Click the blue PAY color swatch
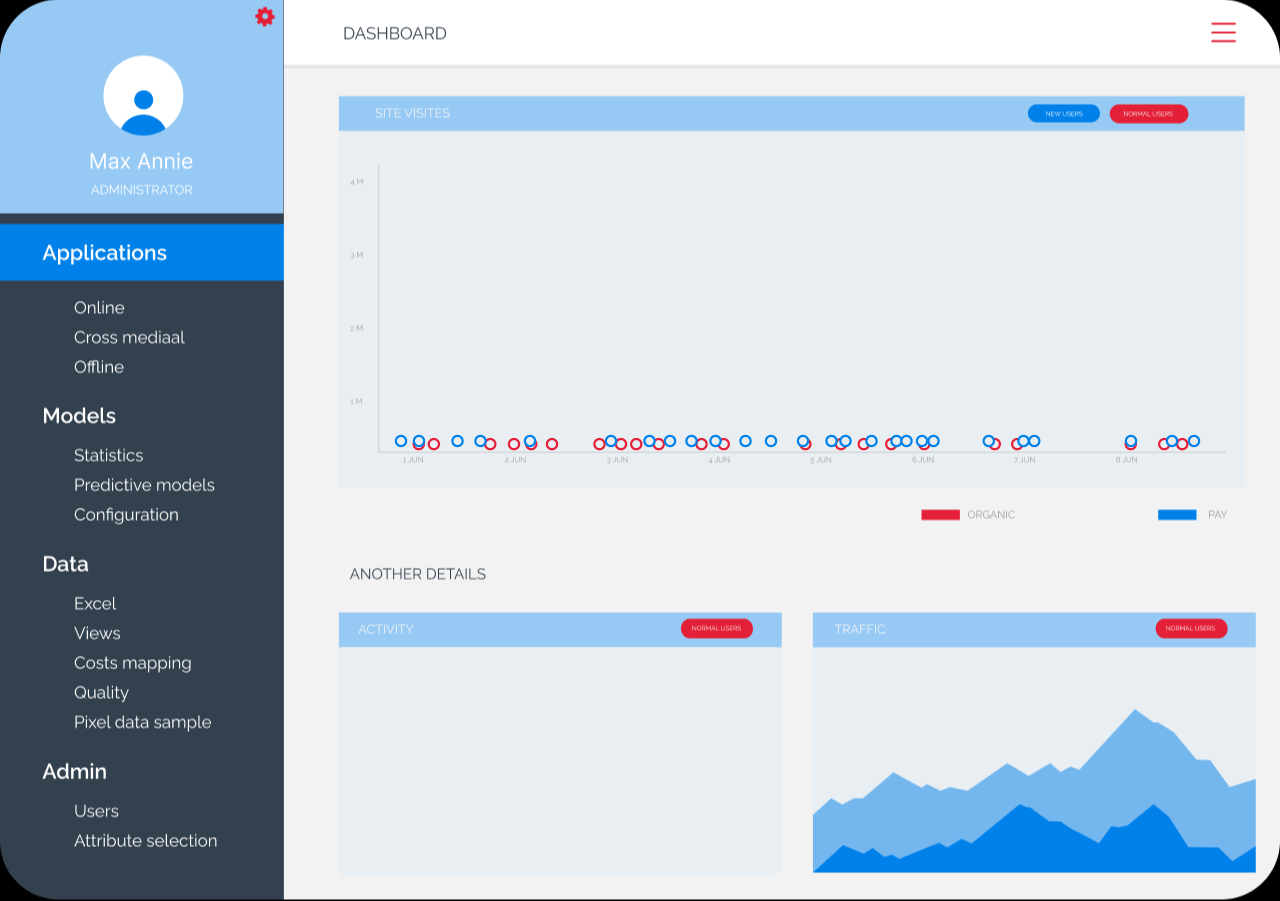This screenshot has height=901, width=1280. [x=1176, y=513]
